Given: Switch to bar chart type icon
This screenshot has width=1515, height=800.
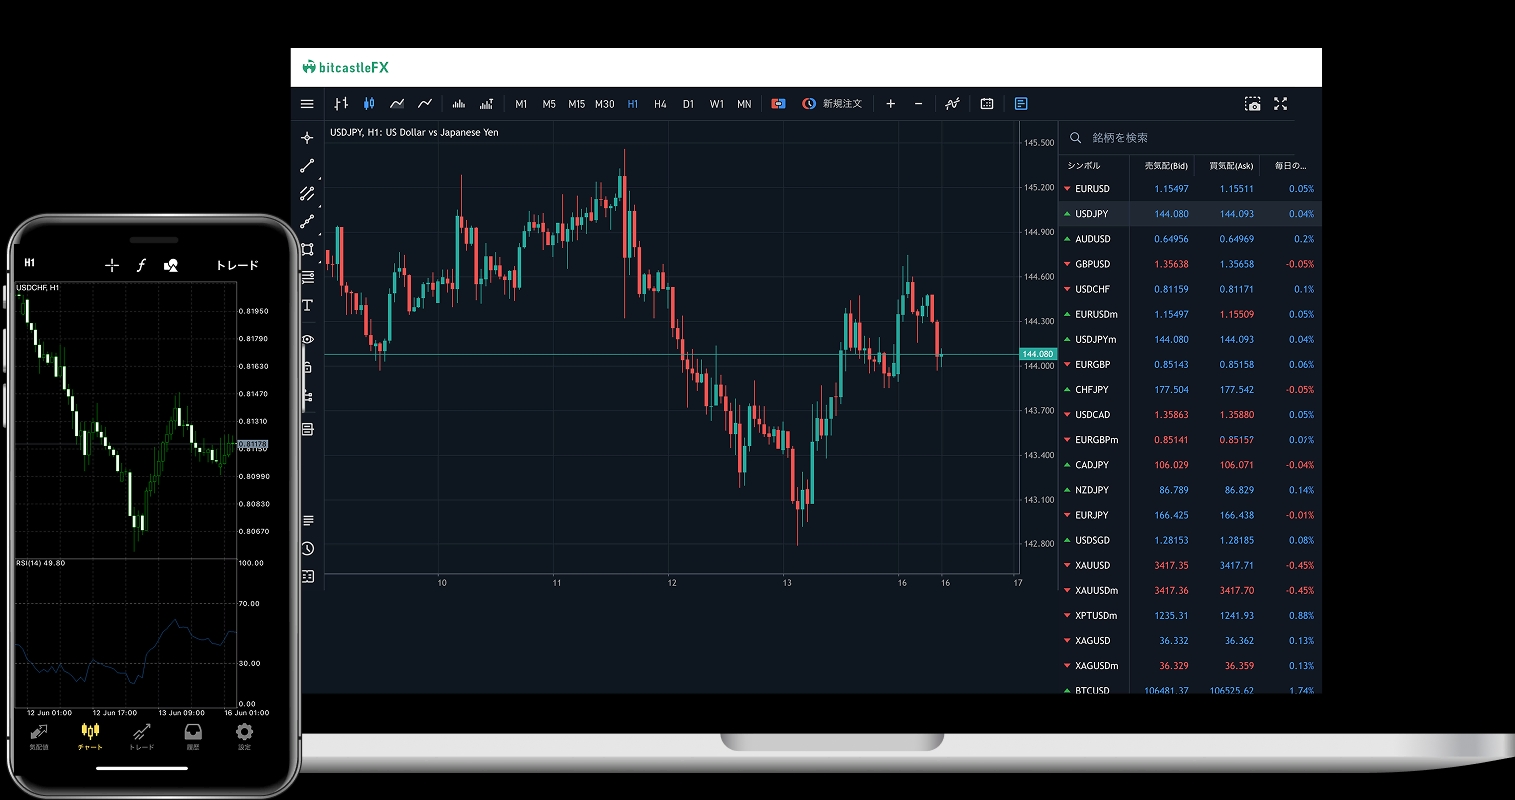Looking at the screenshot, I should pos(341,104).
